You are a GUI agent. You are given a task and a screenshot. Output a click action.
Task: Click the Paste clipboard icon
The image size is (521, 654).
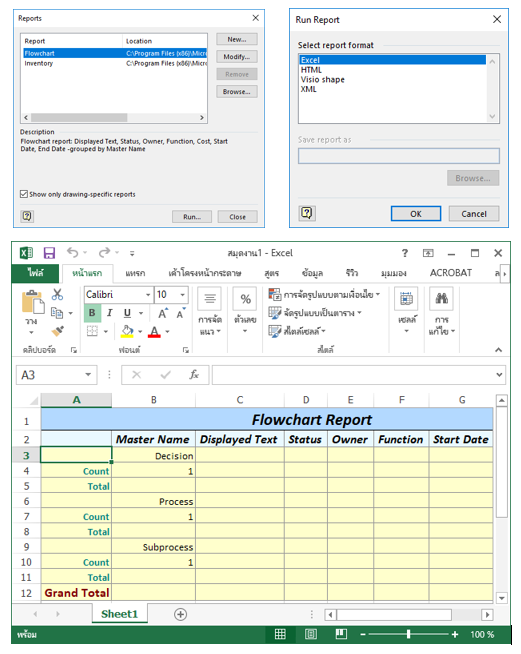[x=33, y=302]
